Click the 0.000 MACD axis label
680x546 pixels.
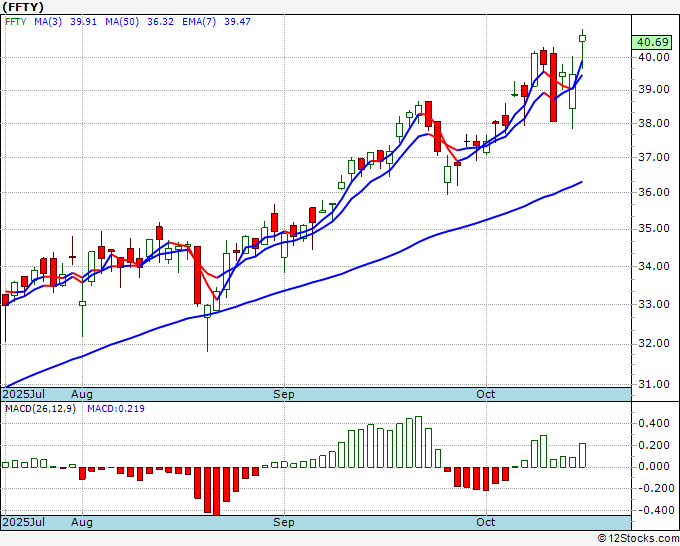pos(654,467)
